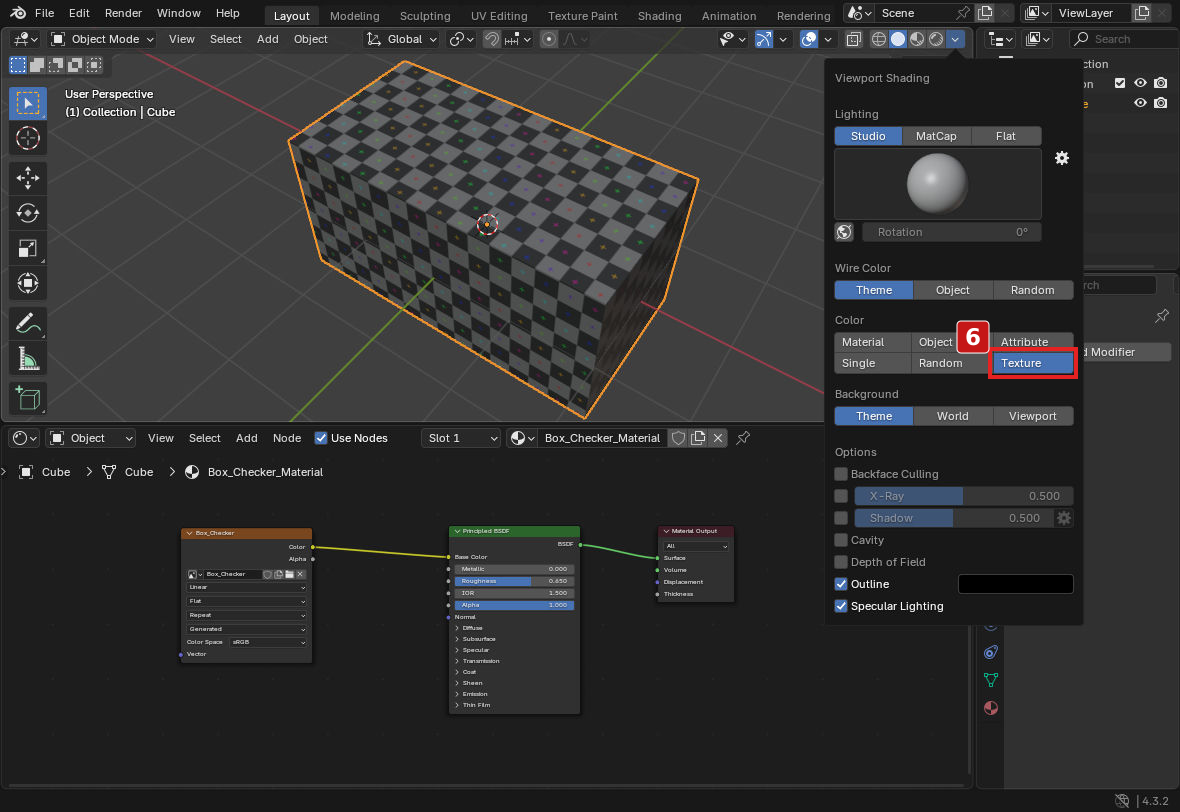Open Shadow settings gear

point(1063,518)
